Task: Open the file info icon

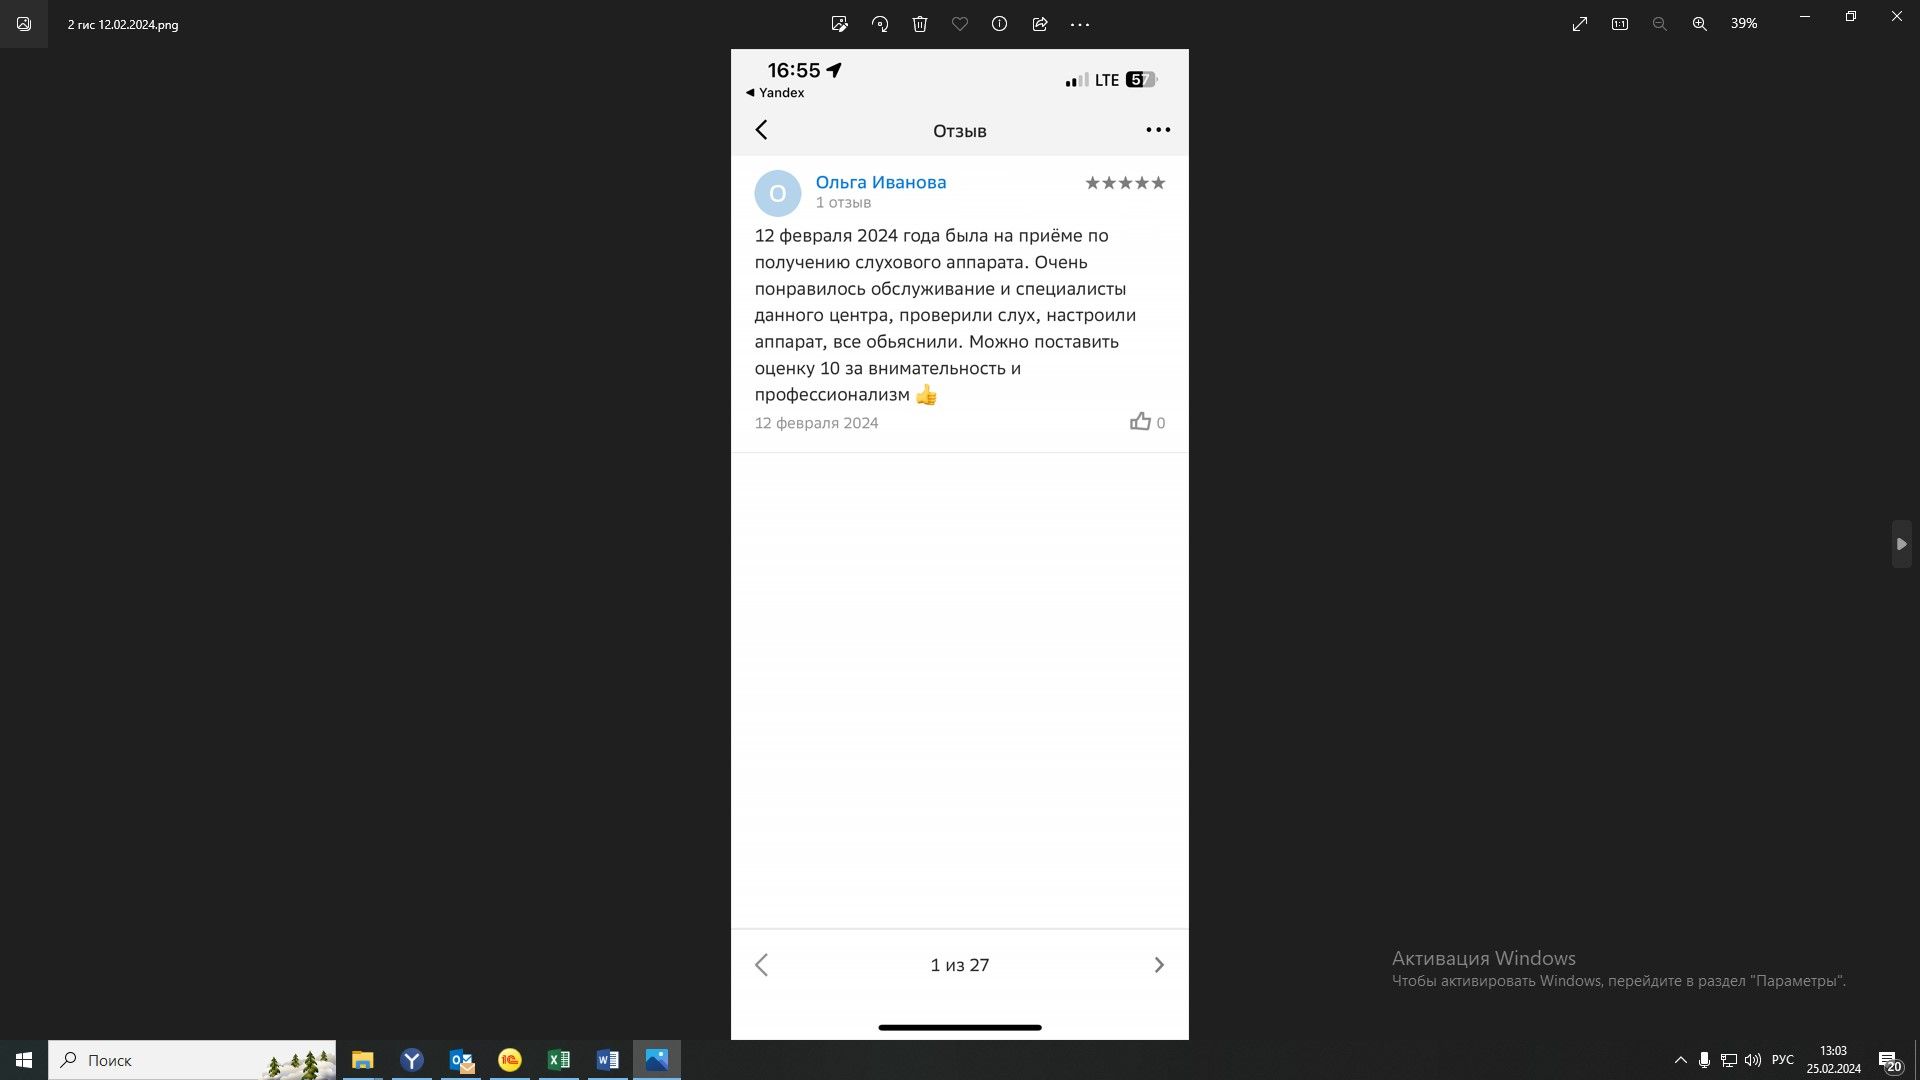Action: [999, 24]
